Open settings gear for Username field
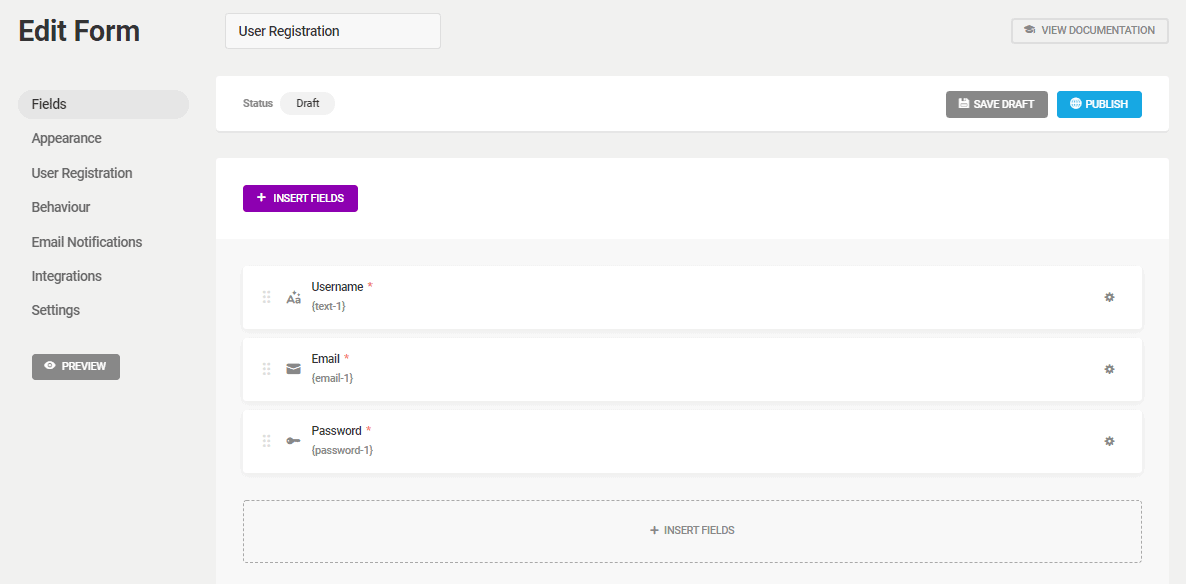The image size is (1186, 584). [x=1109, y=297]
